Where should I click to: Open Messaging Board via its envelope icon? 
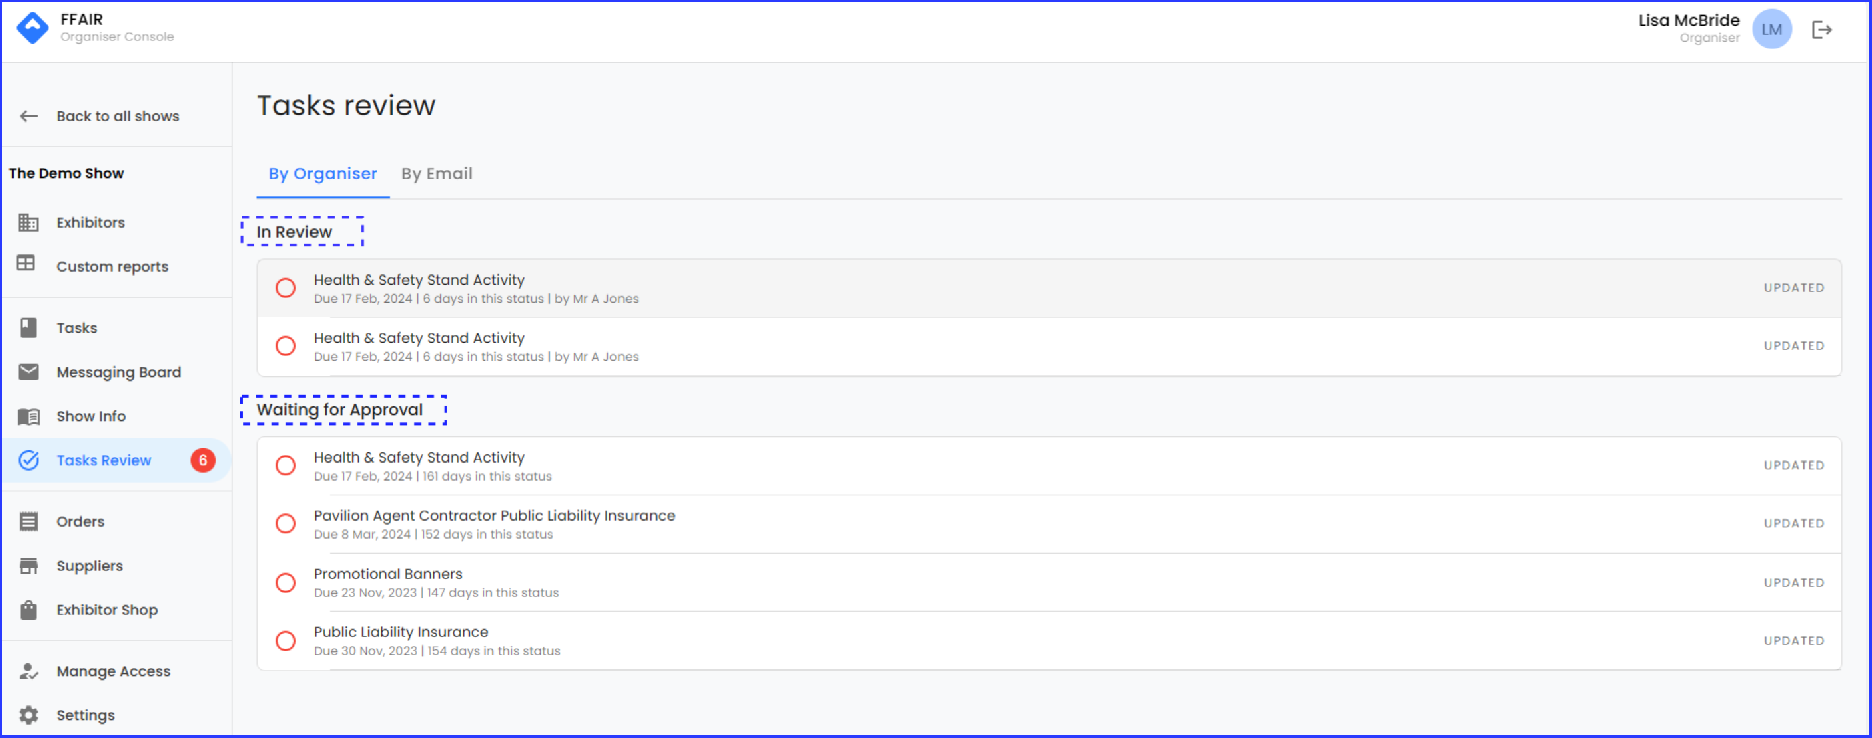click(x=29, y=372)
